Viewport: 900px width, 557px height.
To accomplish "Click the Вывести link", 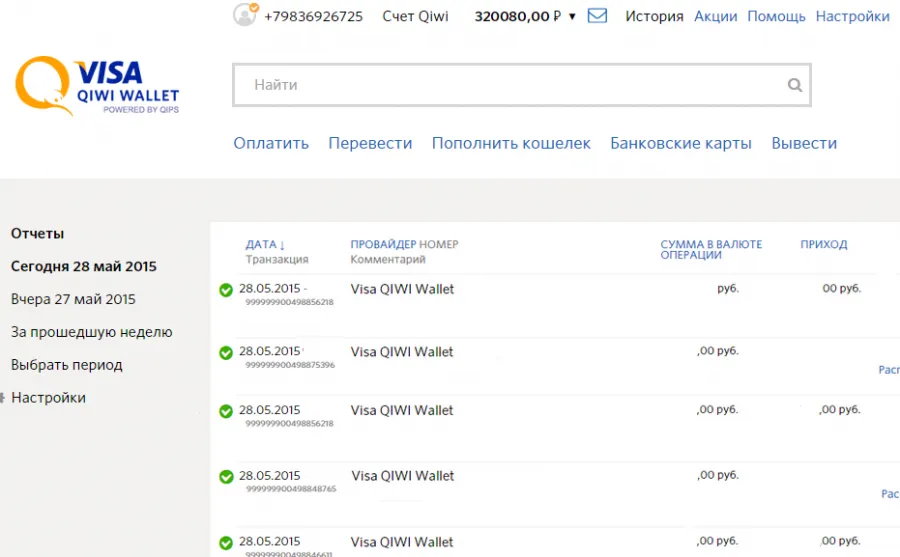I will pyautogui.click(x=804, y=143).
